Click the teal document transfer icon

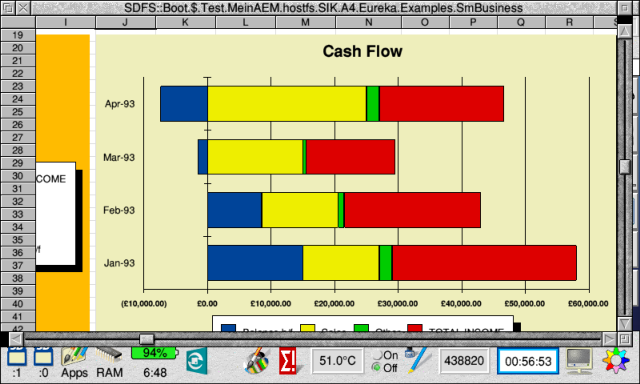click(x=197, y=360)
